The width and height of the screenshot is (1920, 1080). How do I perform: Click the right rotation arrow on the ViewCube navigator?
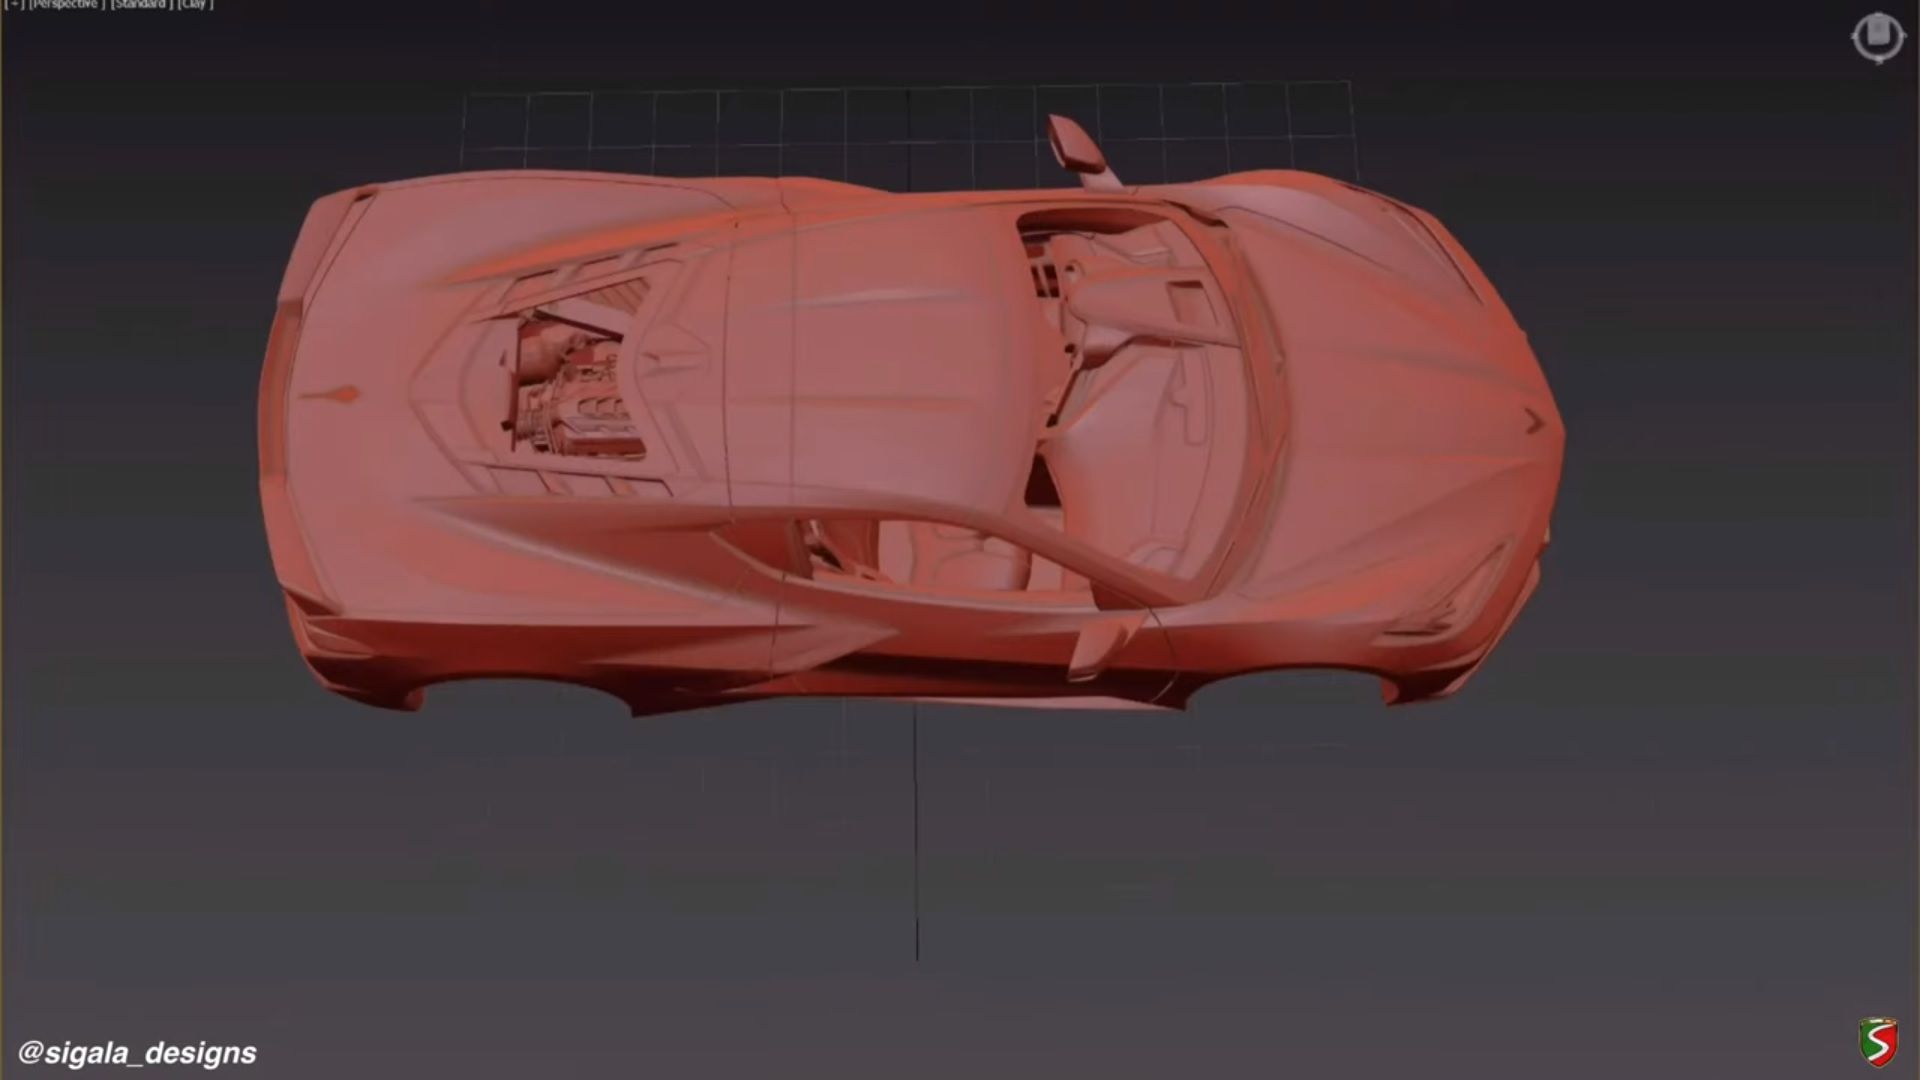[x=1903, y=35]
